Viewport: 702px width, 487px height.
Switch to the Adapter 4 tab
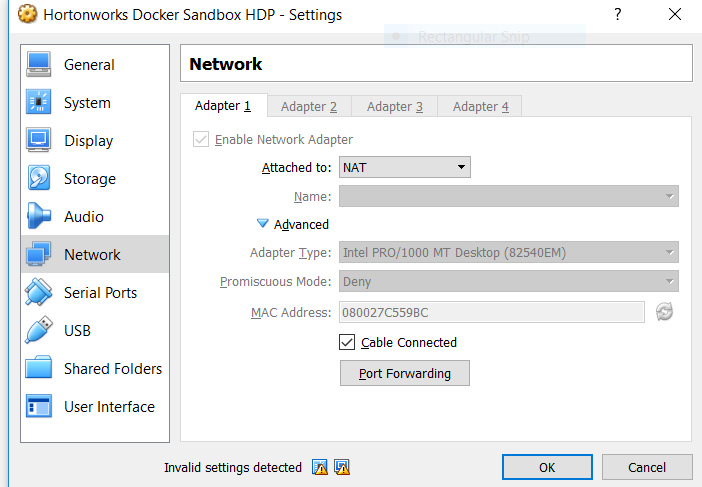pyautogui.click(x=480, y=107)
